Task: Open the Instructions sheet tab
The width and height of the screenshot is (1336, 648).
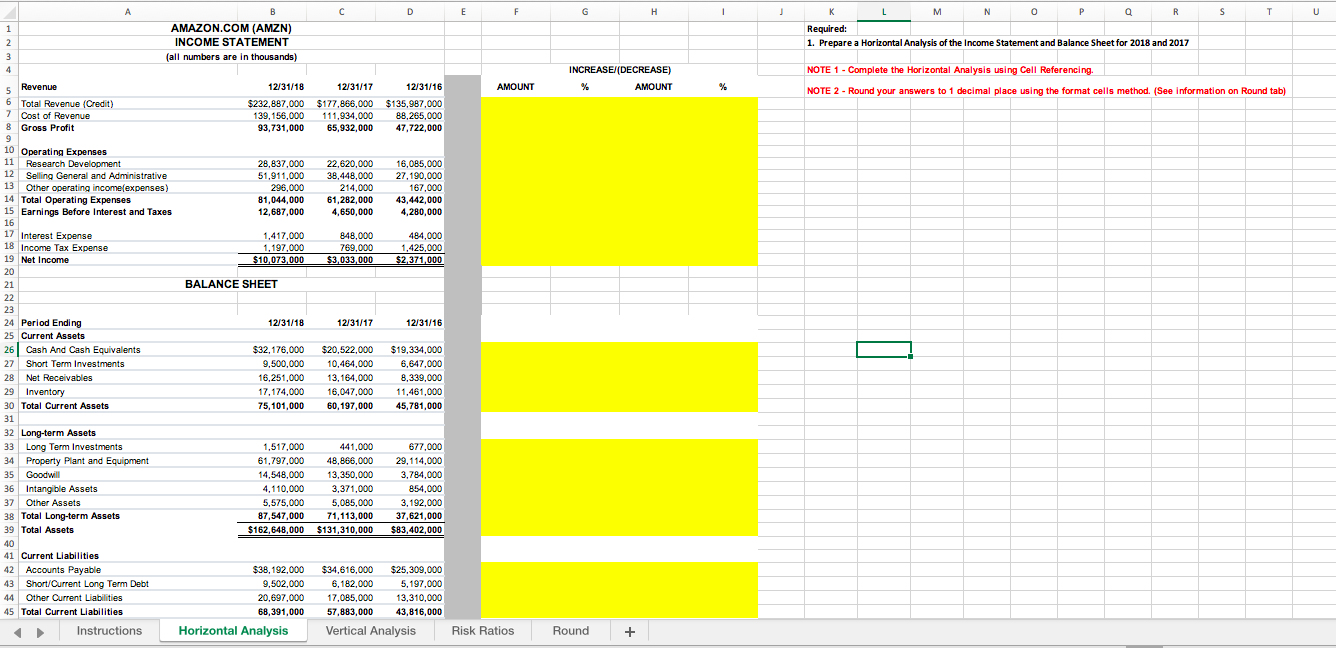Action: [x=109, y=630]
